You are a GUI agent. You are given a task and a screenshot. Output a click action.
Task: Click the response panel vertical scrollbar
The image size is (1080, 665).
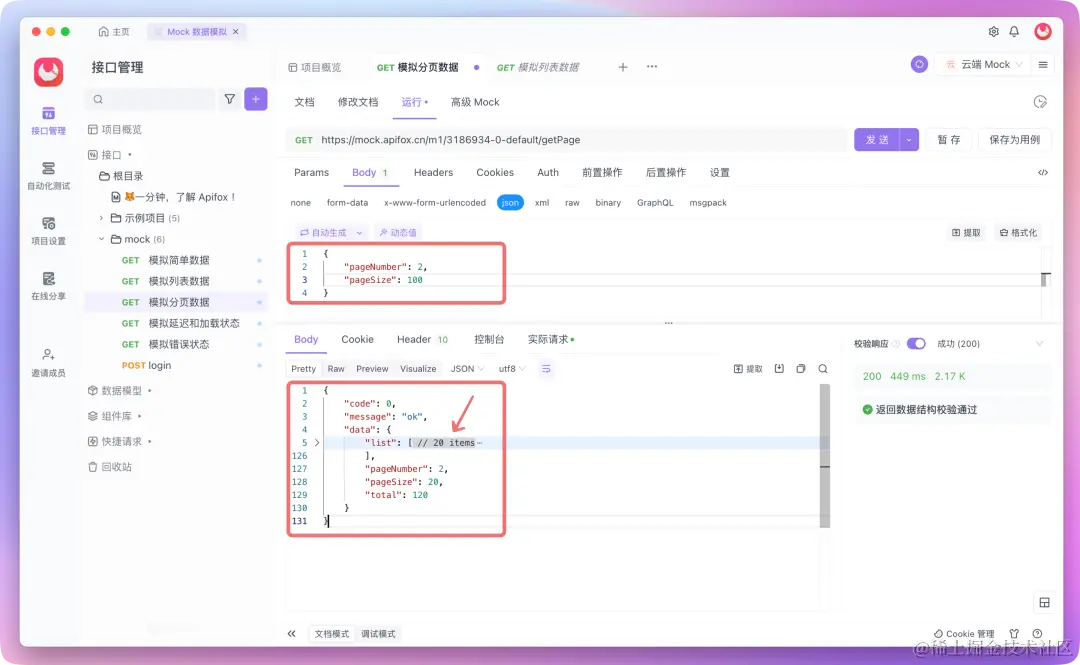824,456
